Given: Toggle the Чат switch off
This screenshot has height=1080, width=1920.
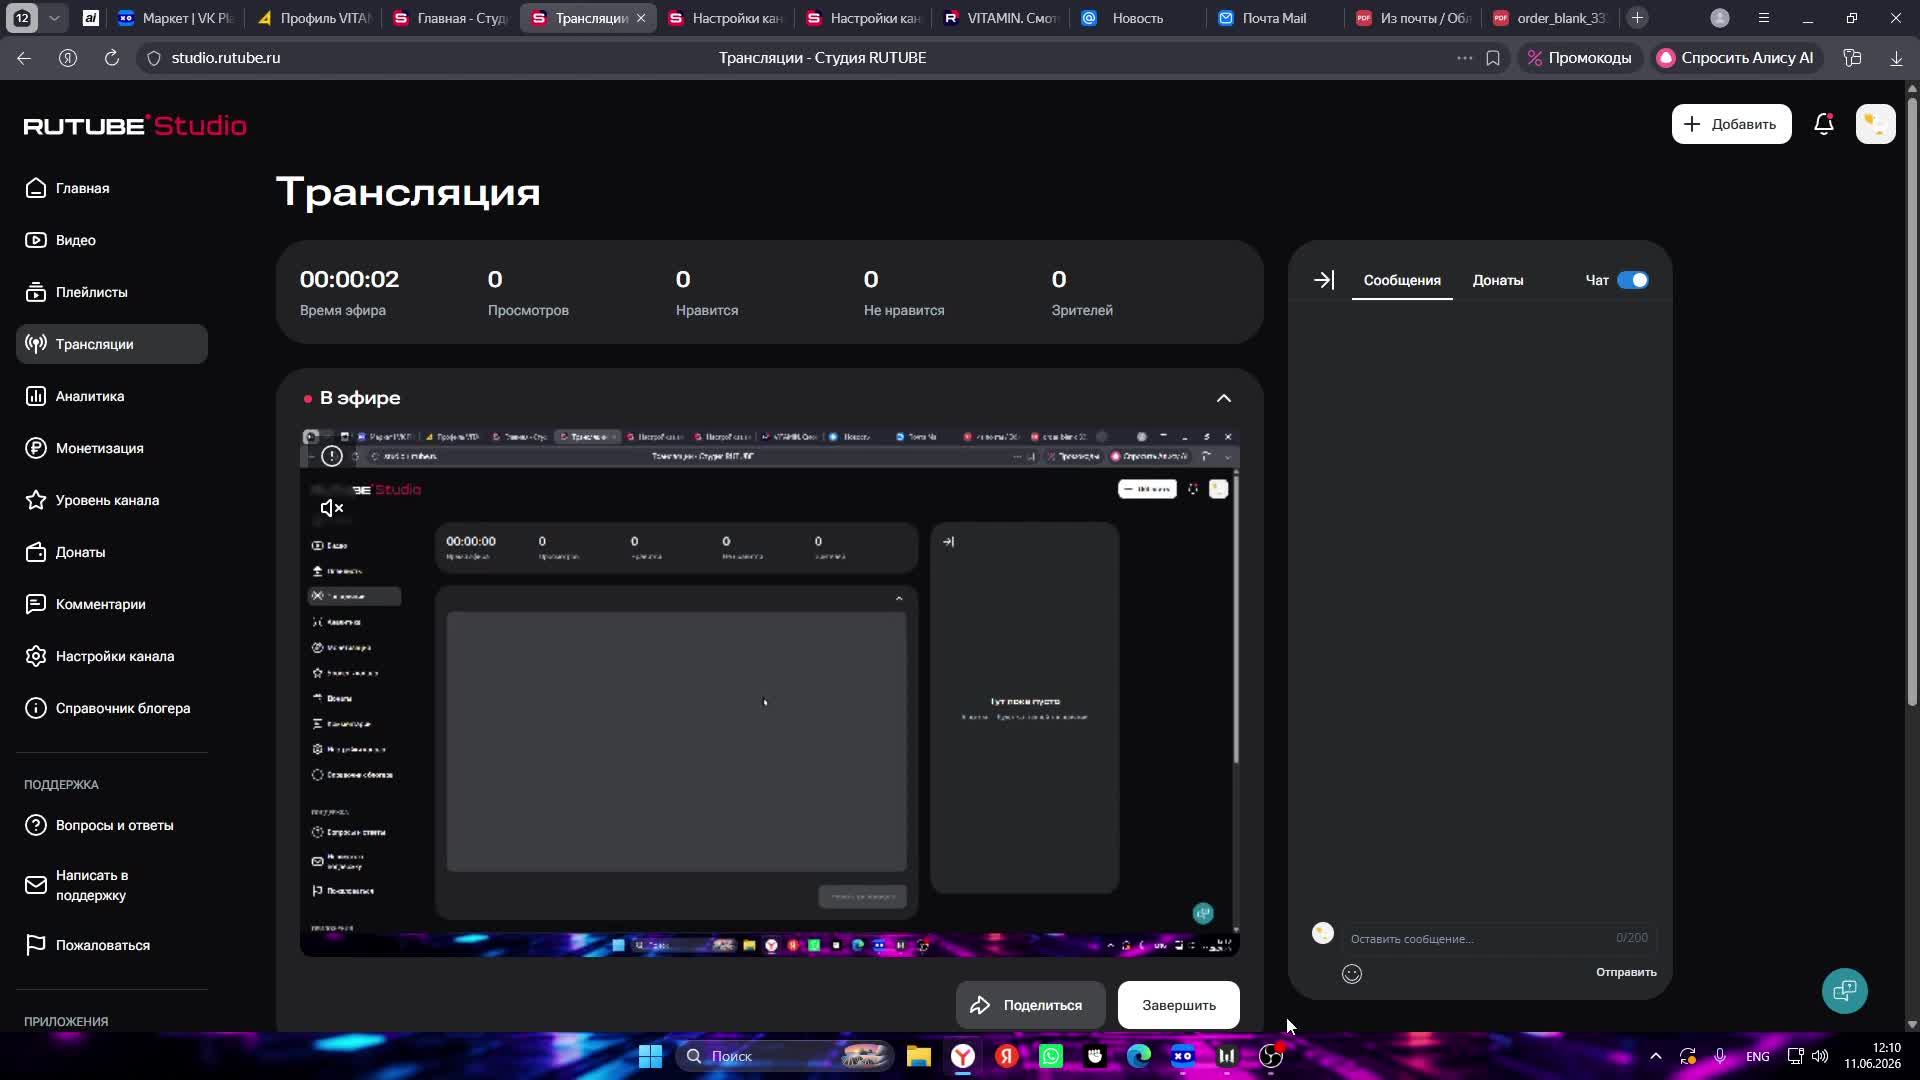Looking at the screenshot, I should coord(1632,280).
